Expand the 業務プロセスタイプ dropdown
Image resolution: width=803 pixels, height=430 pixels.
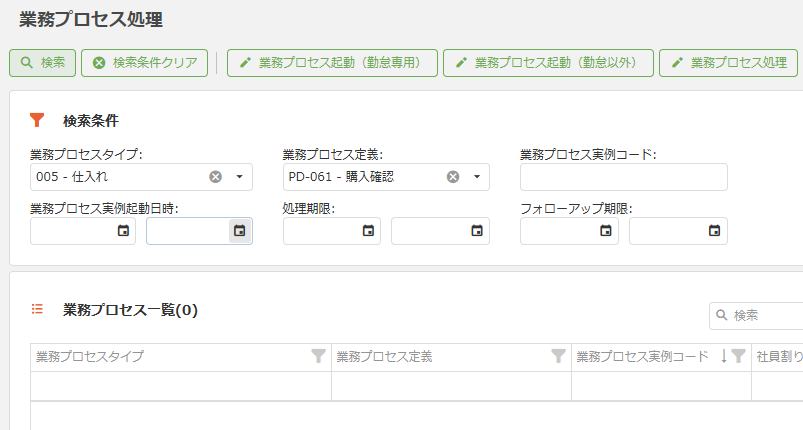tap(239, 177)
